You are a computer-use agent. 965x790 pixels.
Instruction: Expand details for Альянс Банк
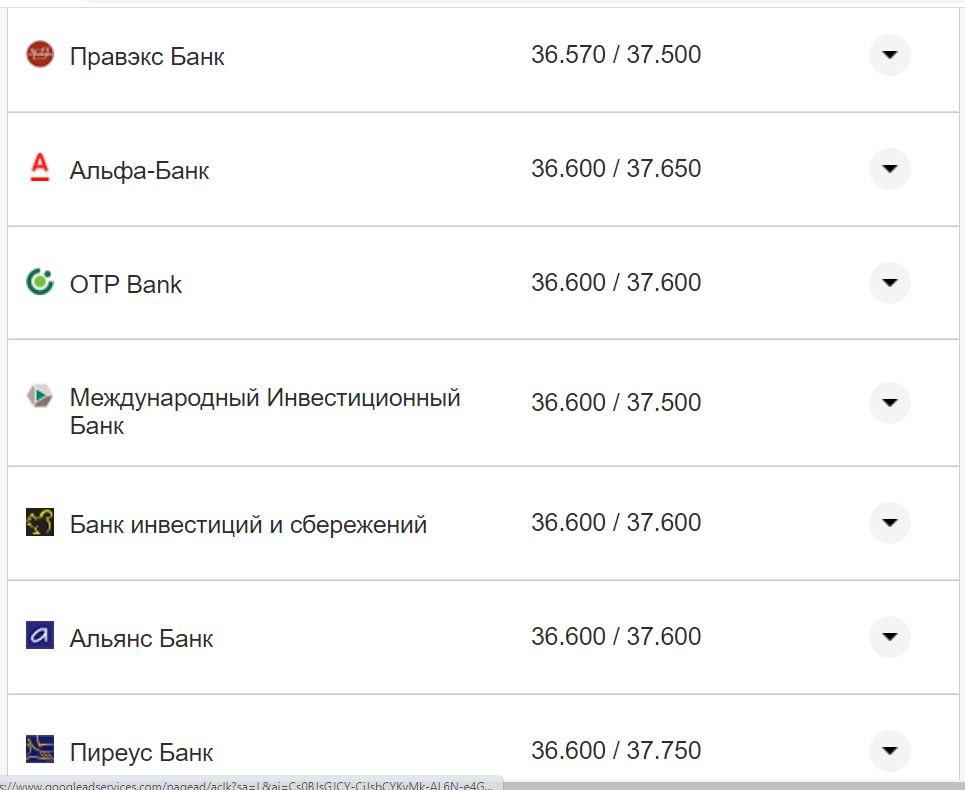[889, 637]
